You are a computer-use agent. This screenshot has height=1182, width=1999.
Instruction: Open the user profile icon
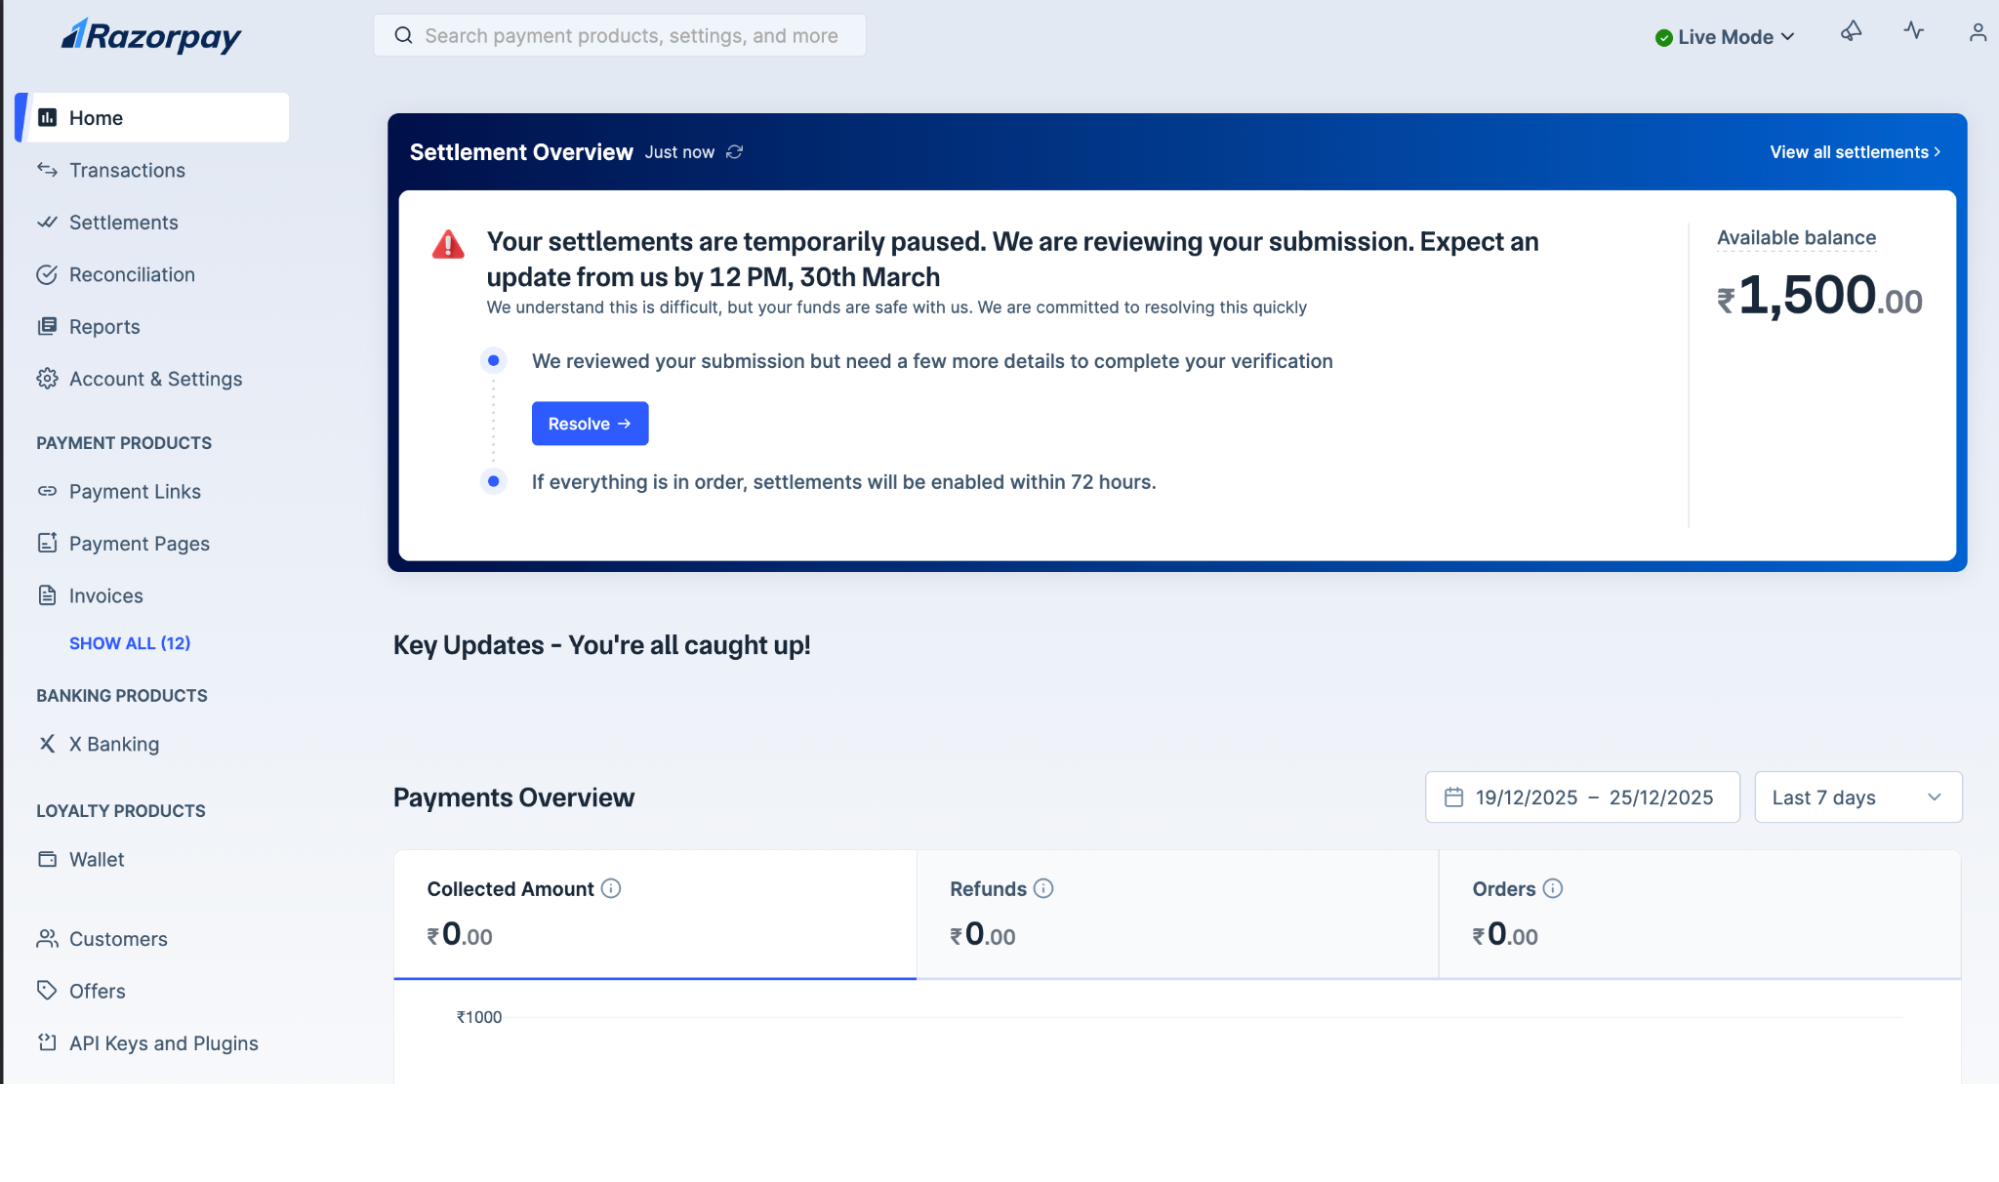point(1977,33)
